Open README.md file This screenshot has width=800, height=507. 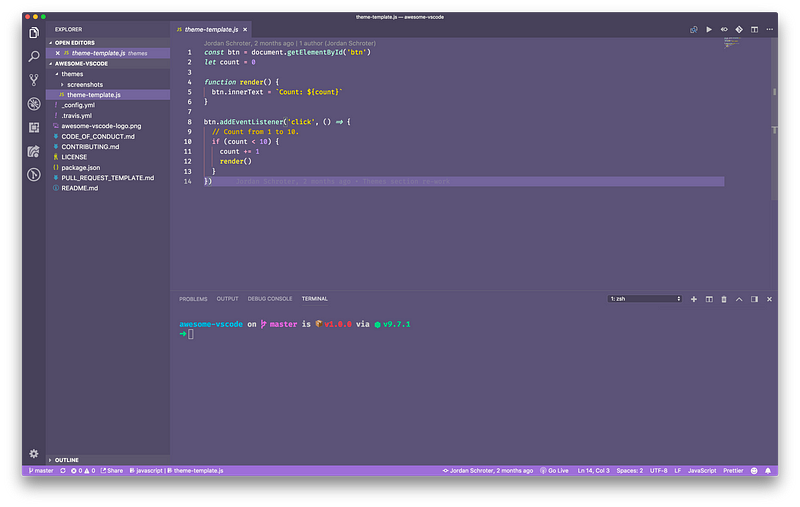click(x=108, y=188)
